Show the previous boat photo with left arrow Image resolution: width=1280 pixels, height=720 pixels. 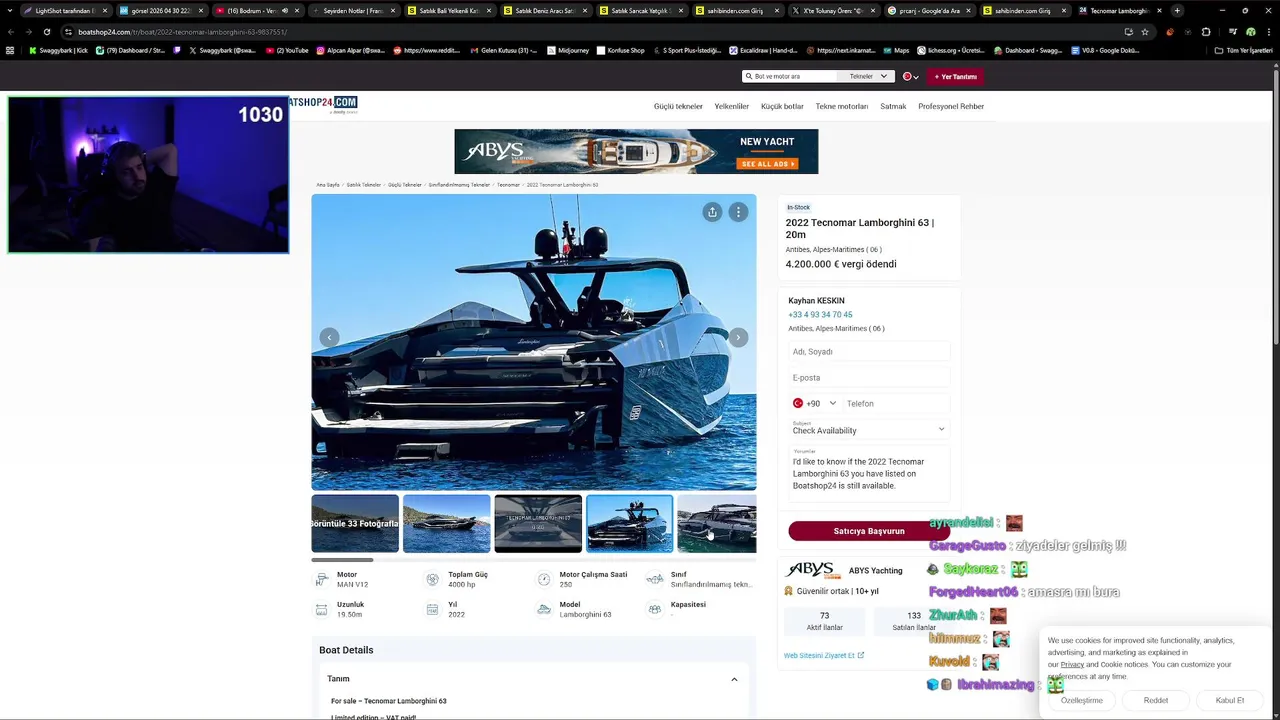pyautogui.click(x=329, y=338)
